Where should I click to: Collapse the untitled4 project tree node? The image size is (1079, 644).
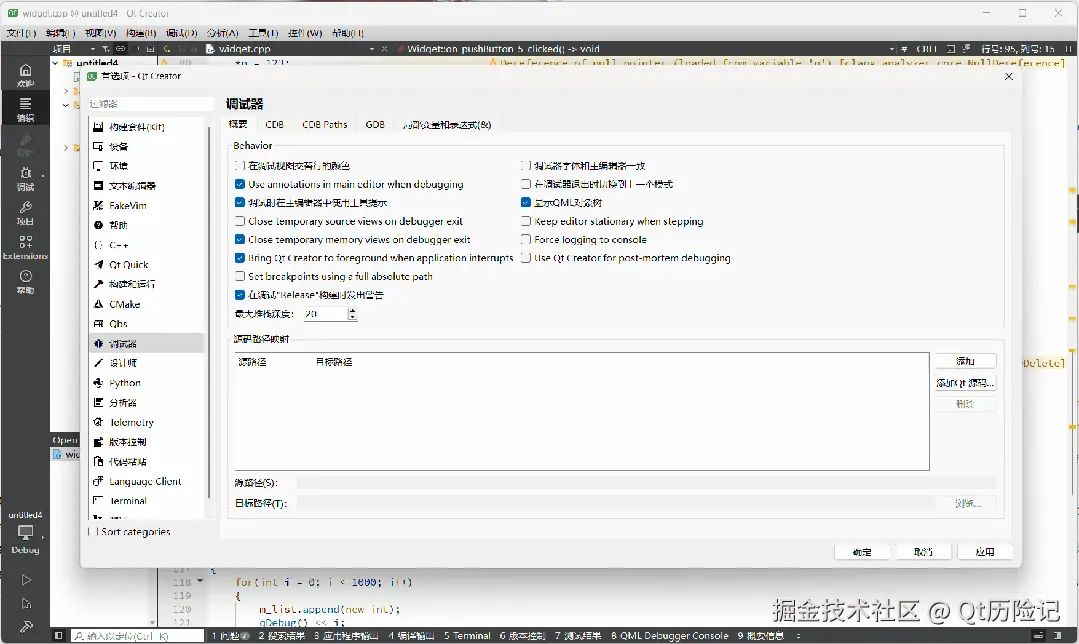(56, 63)
